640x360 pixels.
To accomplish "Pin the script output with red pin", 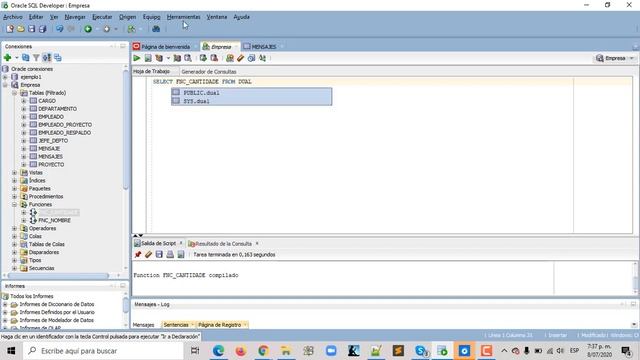I will (x=138, y=254).
